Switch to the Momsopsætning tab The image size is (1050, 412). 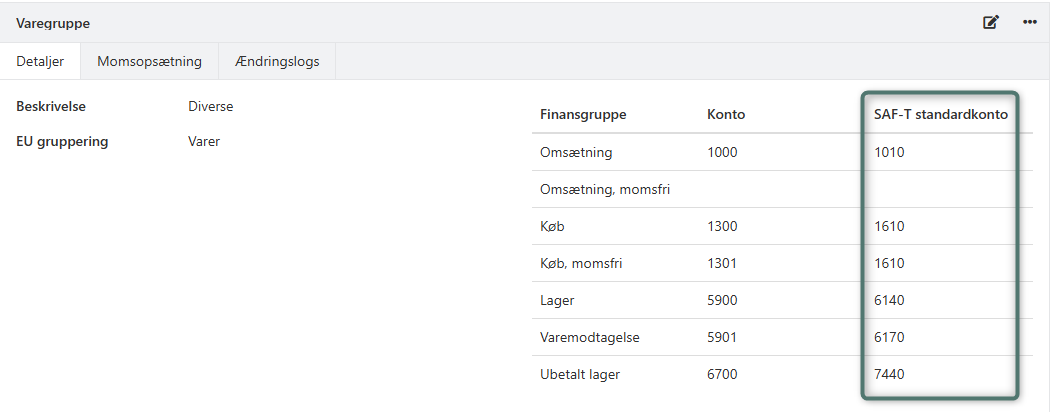coord(149,61)
